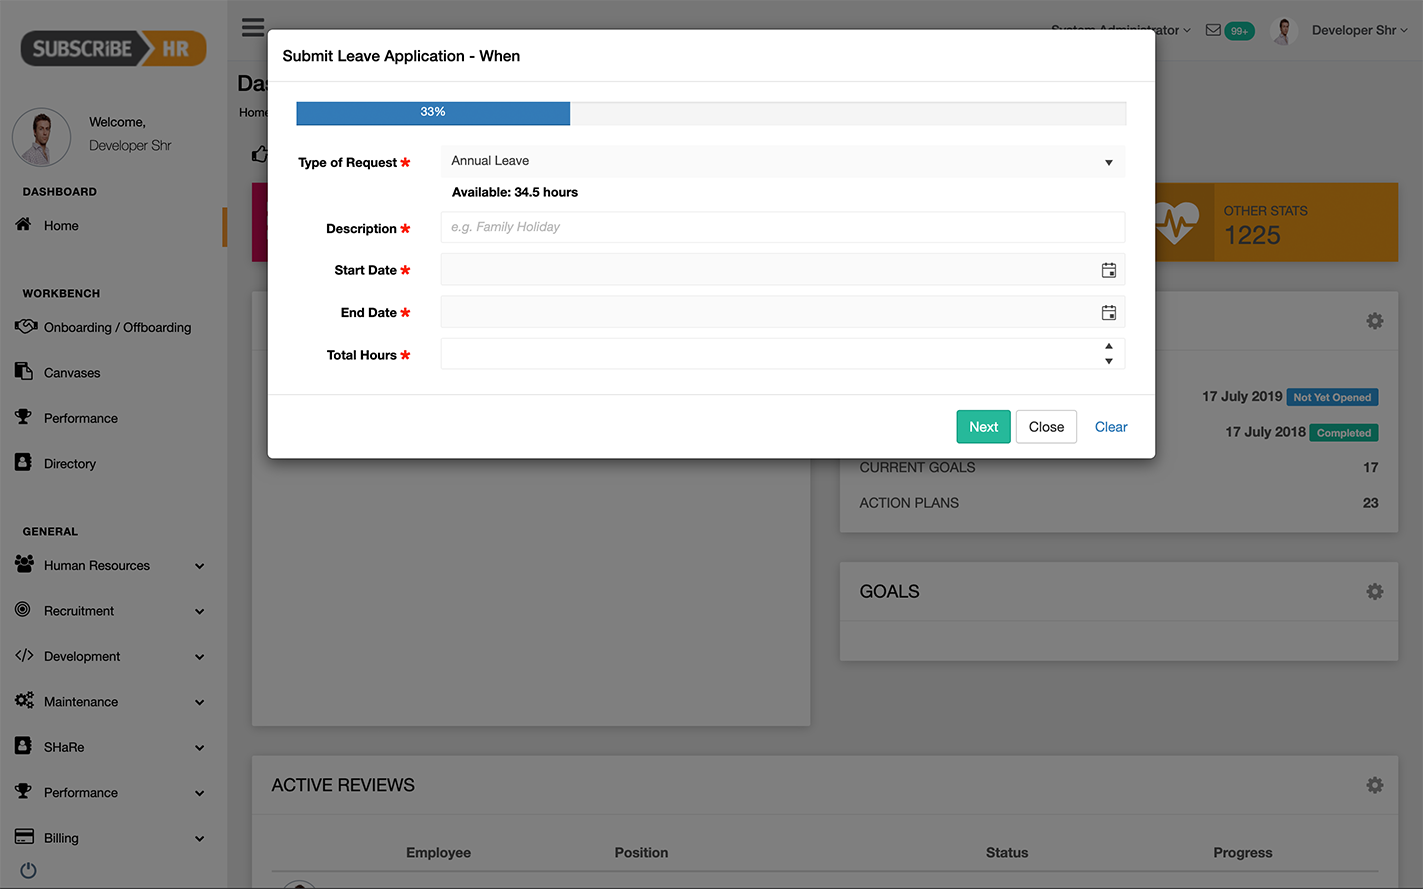Image resolution: width=1423 pixels, height=889 pixels.
Task: Click the Onboarding / Offboarding handshake icon
Action: point(26,326)
